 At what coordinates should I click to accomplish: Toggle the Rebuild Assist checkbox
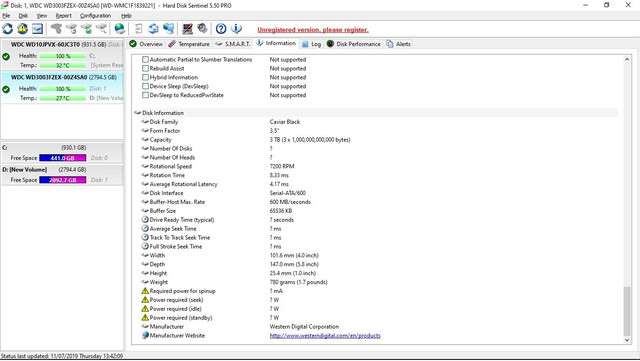(x=145, y=69)
